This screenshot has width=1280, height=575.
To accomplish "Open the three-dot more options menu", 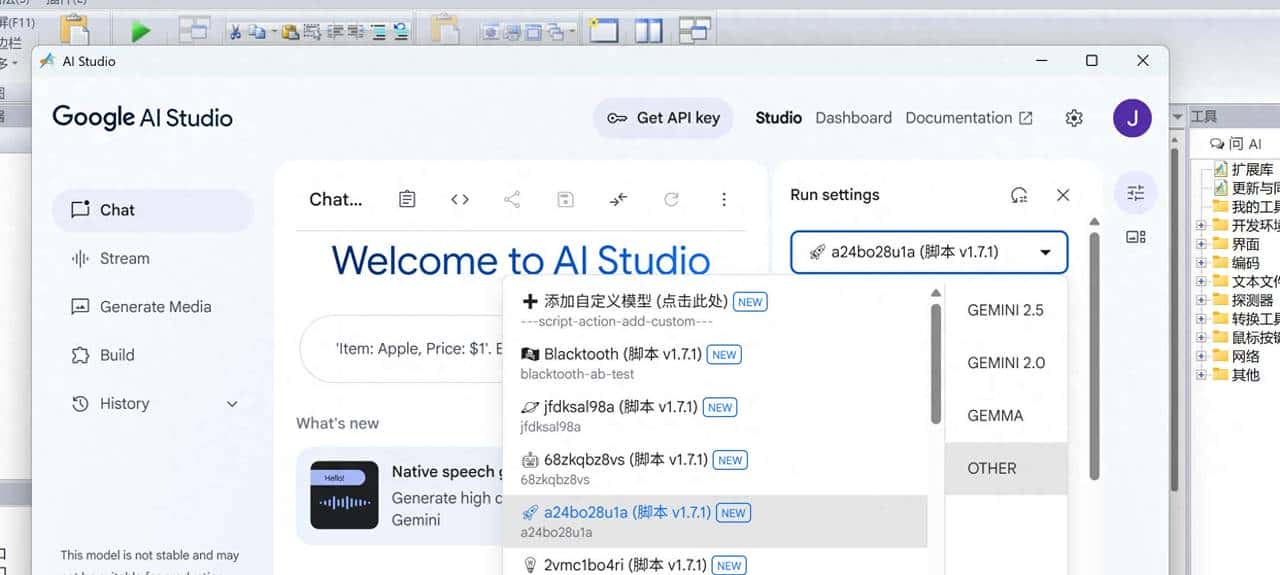I will (x=724, y=199).
